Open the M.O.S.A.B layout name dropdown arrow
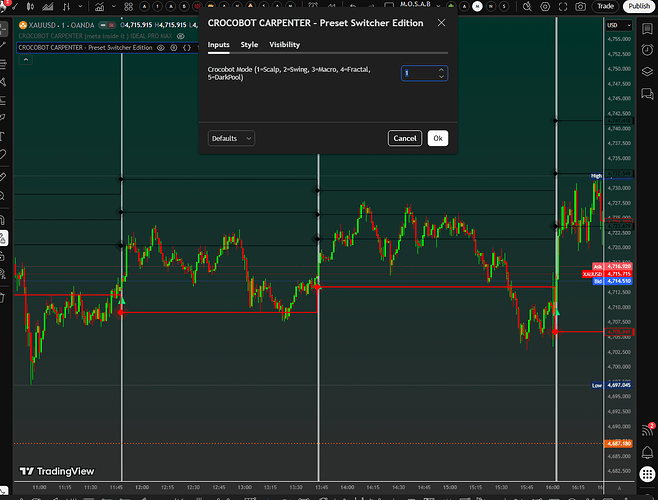This screenshot has width=658, height=500. [x=439, y=6]
